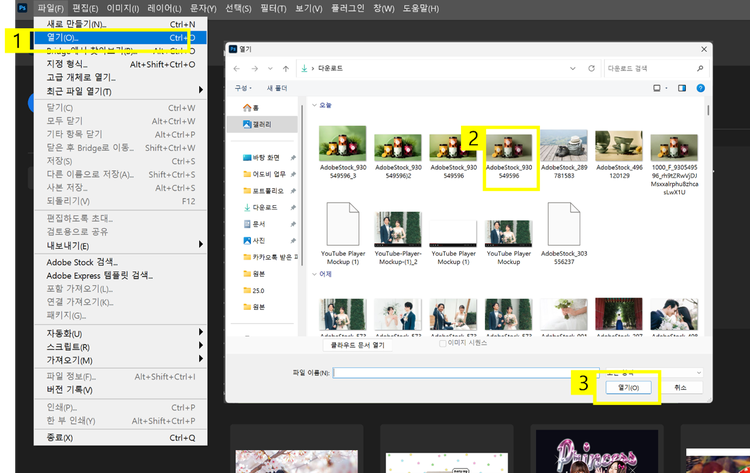The width and height of the screenshot is (750, 473).
Task: Click the 열기(O) button in the dialog
Action: 628,387
